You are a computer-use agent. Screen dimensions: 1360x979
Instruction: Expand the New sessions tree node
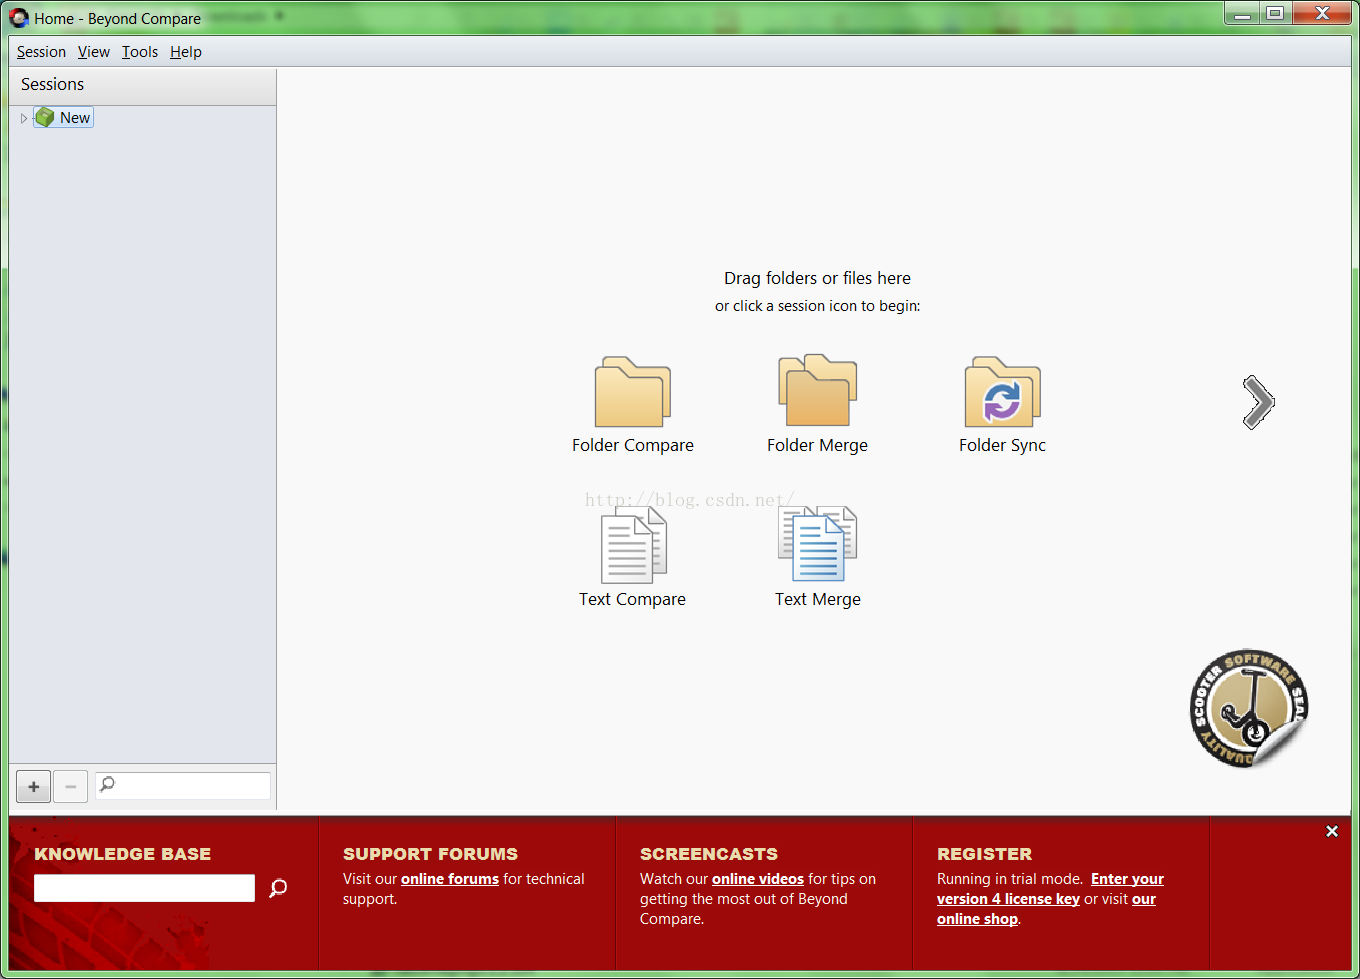24,118
